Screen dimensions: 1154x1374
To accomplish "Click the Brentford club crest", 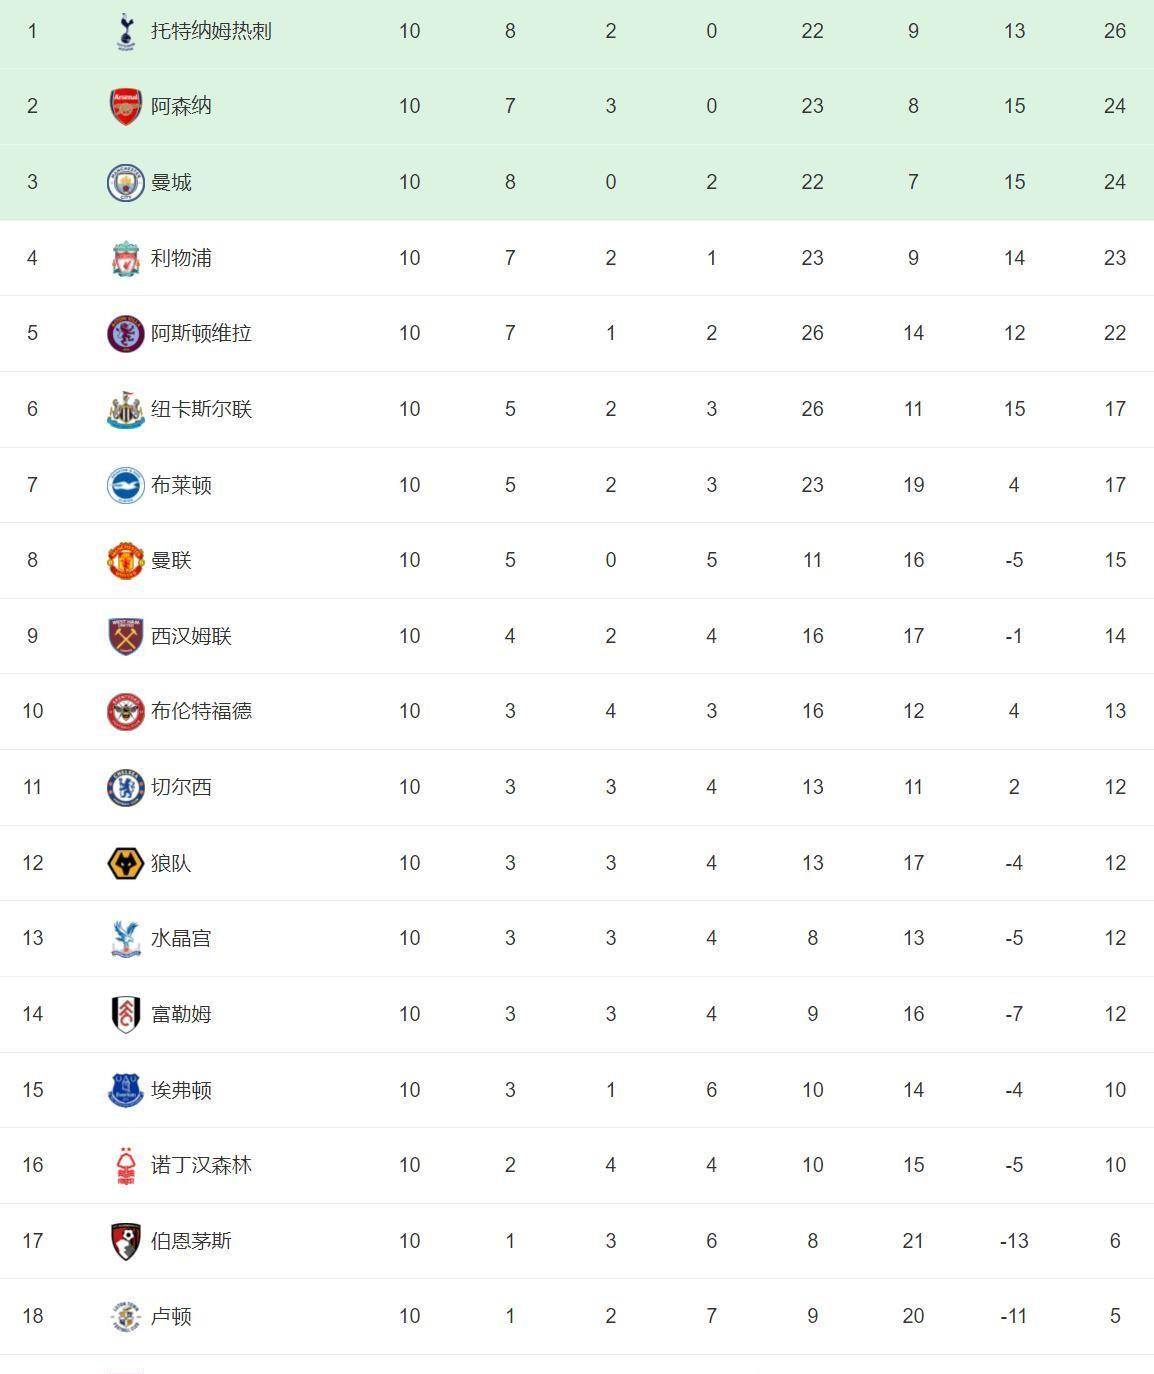I will click(125, 711).
